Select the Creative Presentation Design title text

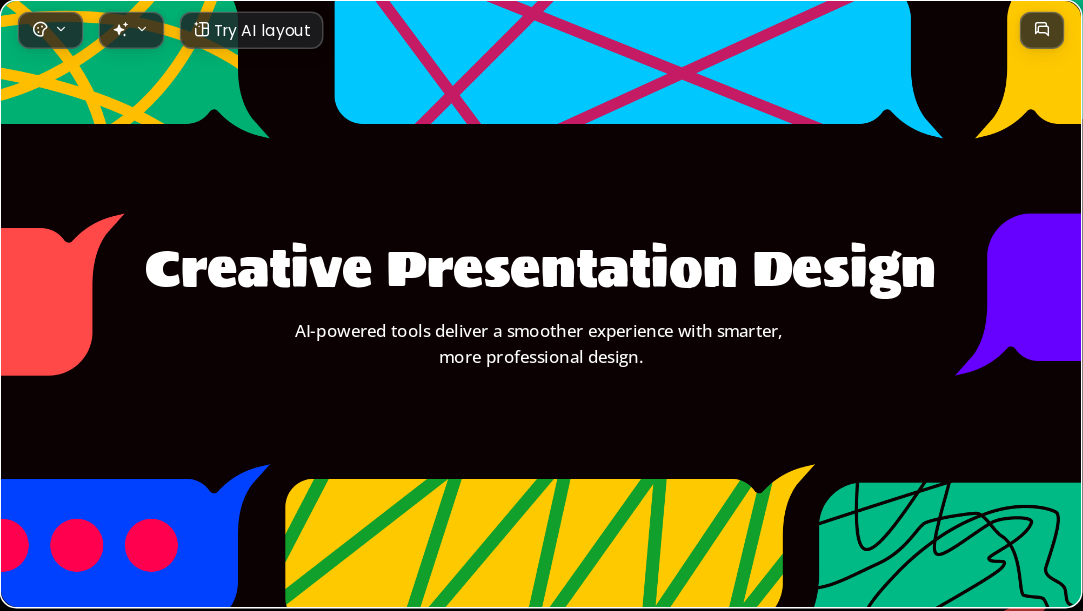point(540,269)
